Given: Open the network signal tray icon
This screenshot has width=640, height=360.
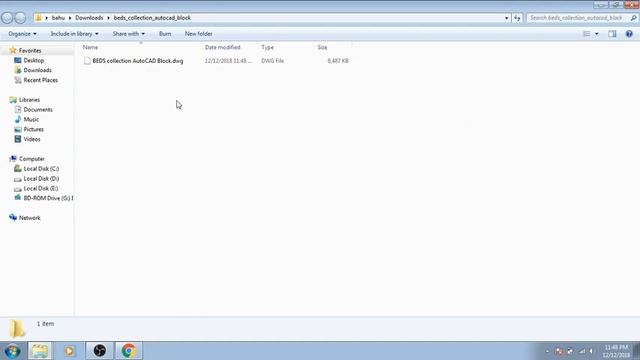Looking at the screenshot, I should click(582, 351).
